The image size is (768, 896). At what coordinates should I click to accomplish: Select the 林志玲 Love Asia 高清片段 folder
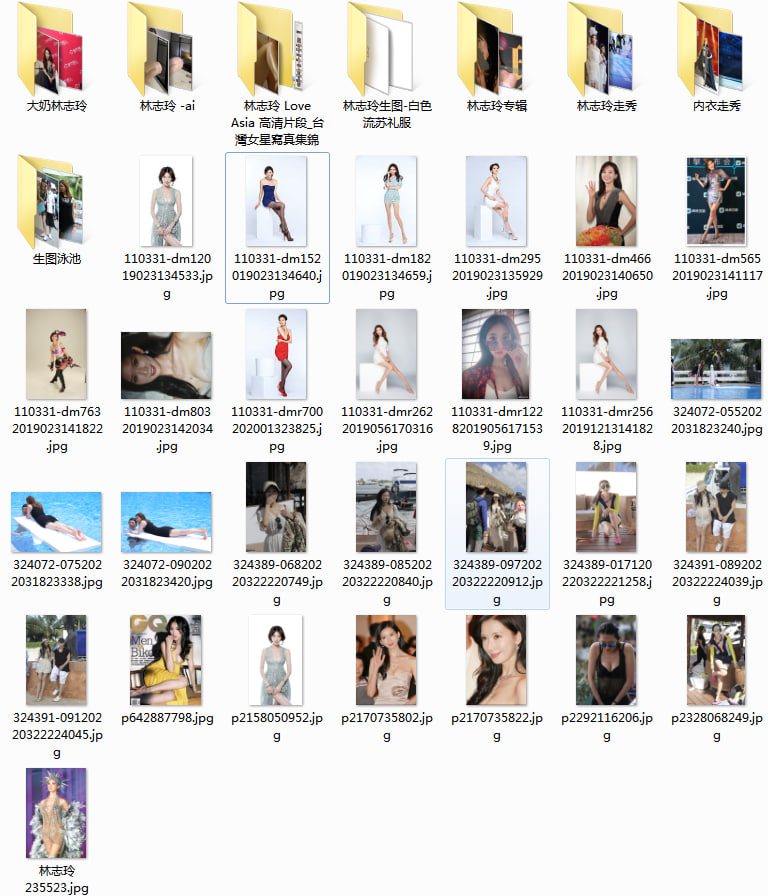click(x=276, y=48)
